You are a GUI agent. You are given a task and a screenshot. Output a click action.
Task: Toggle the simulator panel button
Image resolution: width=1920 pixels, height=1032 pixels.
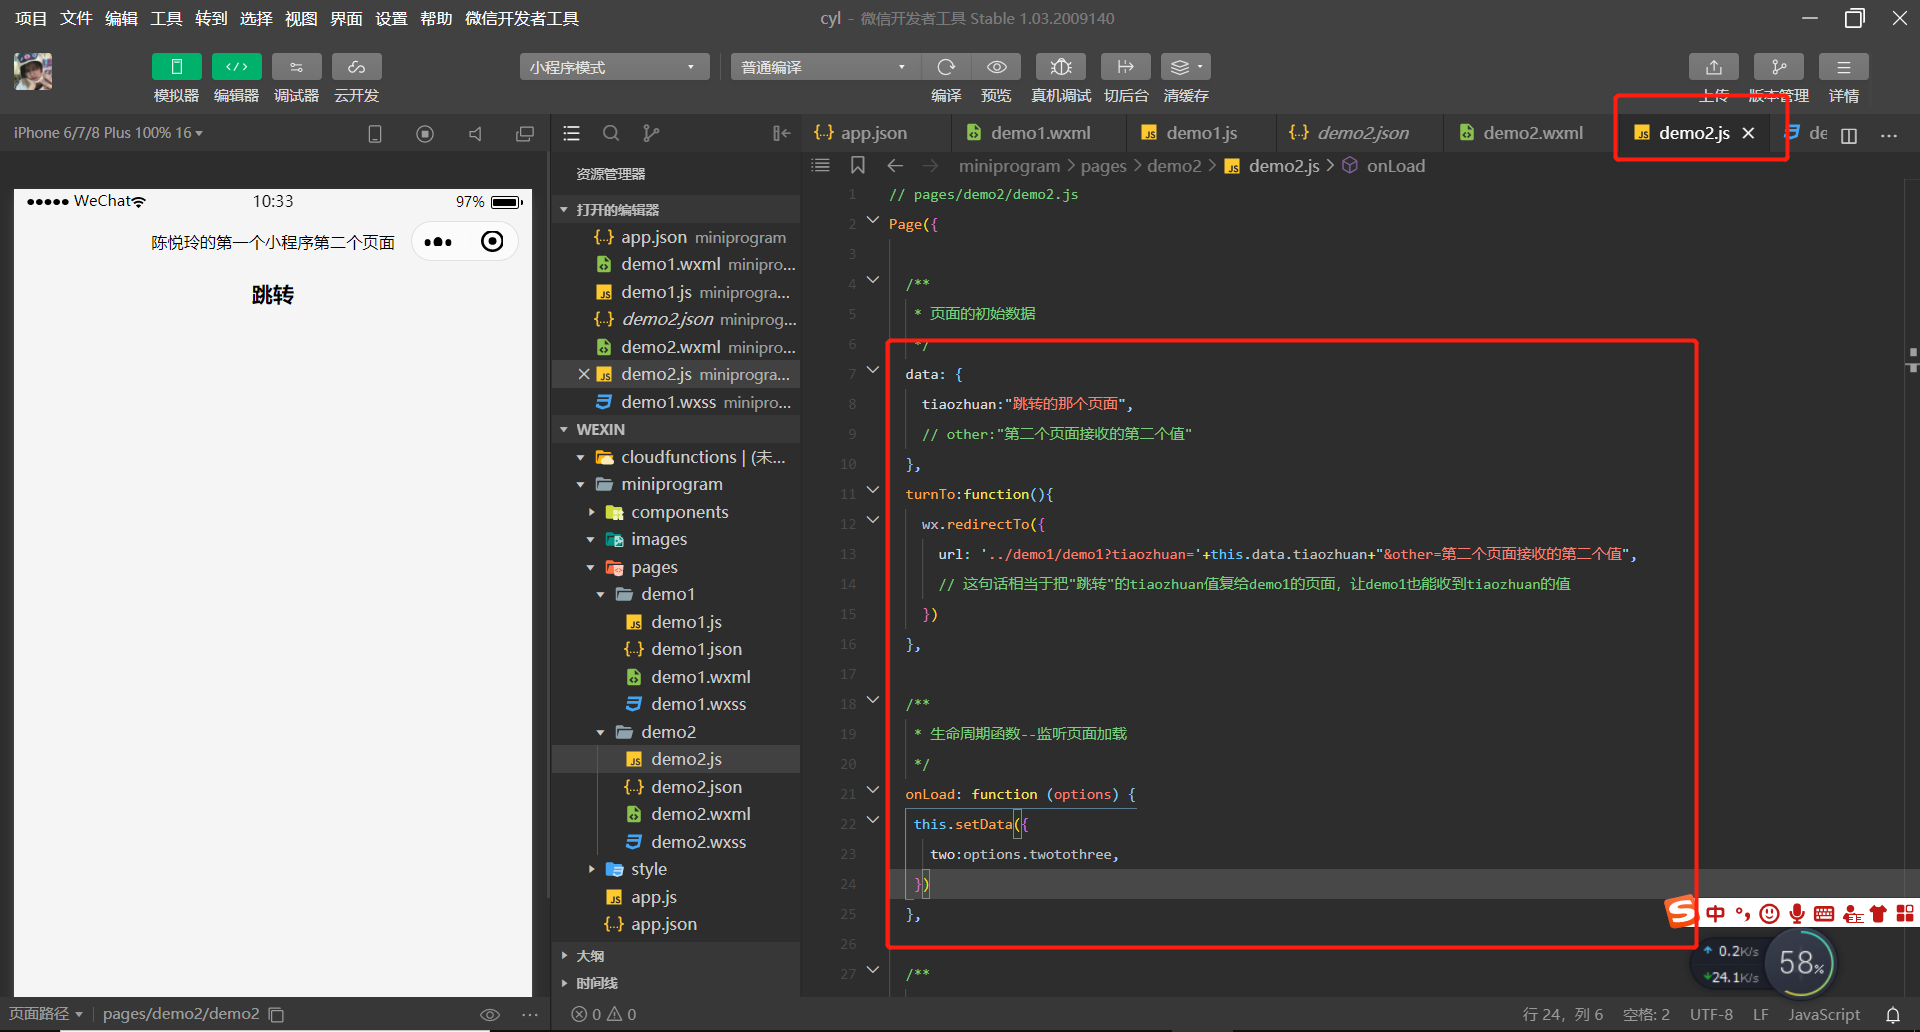point(176,67)
